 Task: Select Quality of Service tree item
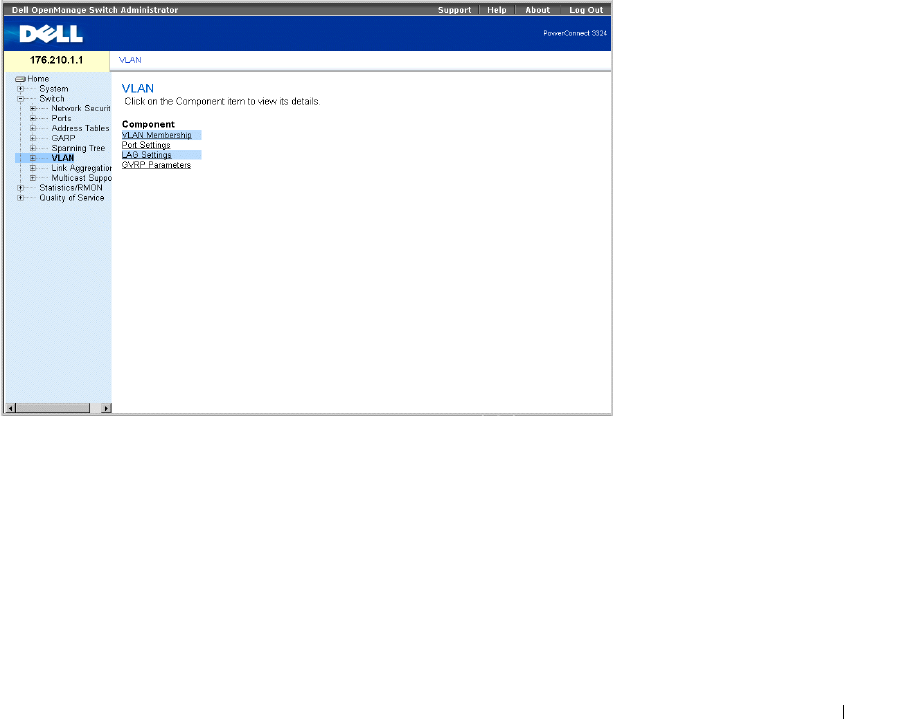click(72, 198)
